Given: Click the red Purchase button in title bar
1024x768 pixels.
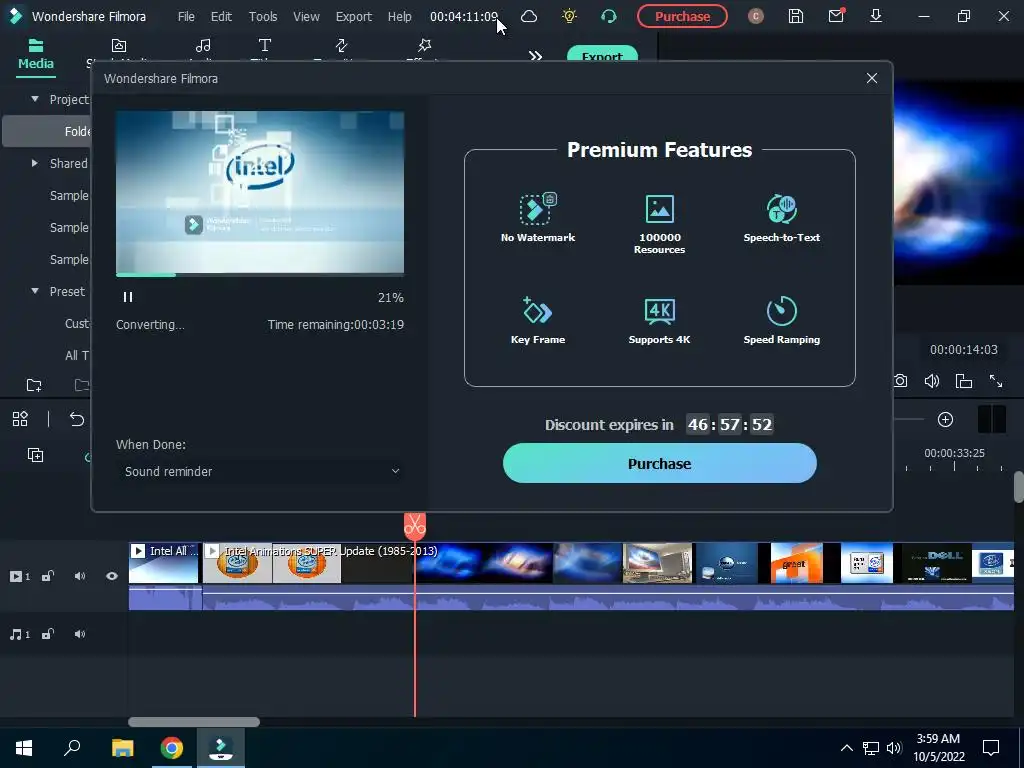Looking at the screenshot, I should 682,16.
